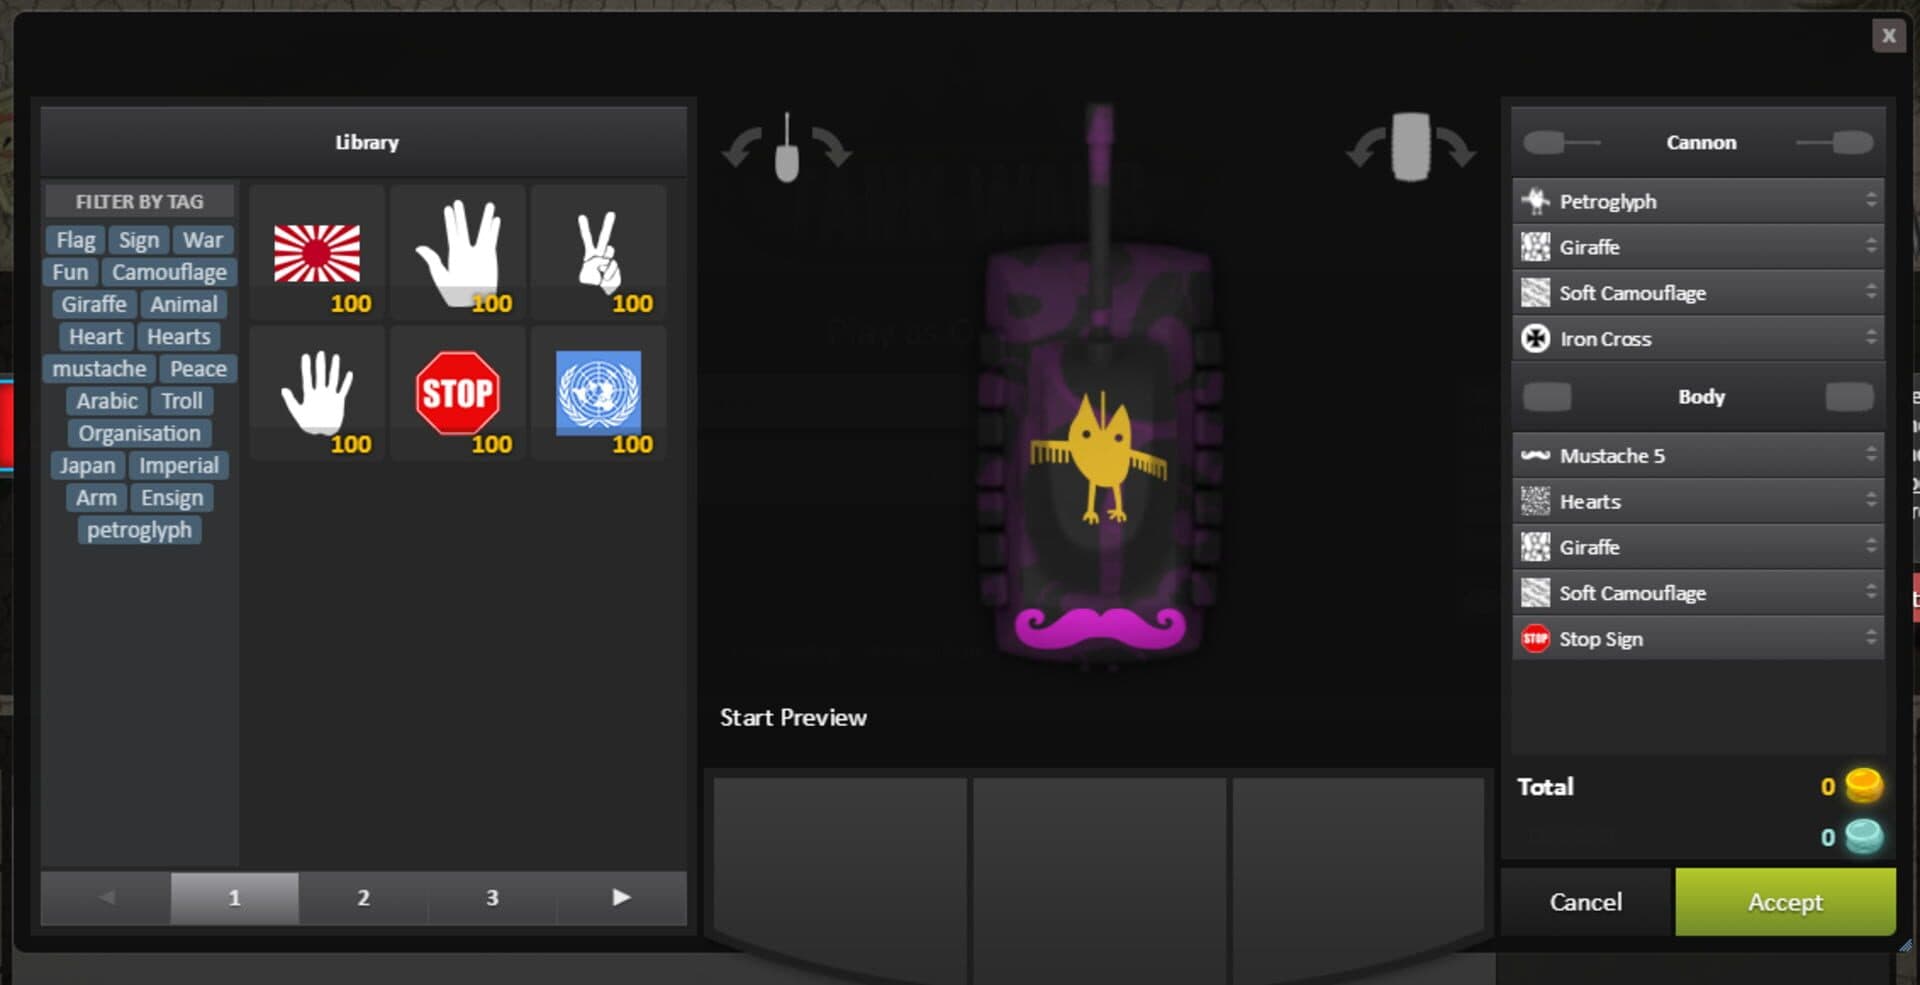Filter library by Animal tag
The image size is (1920, 985).
click(184, 304)
